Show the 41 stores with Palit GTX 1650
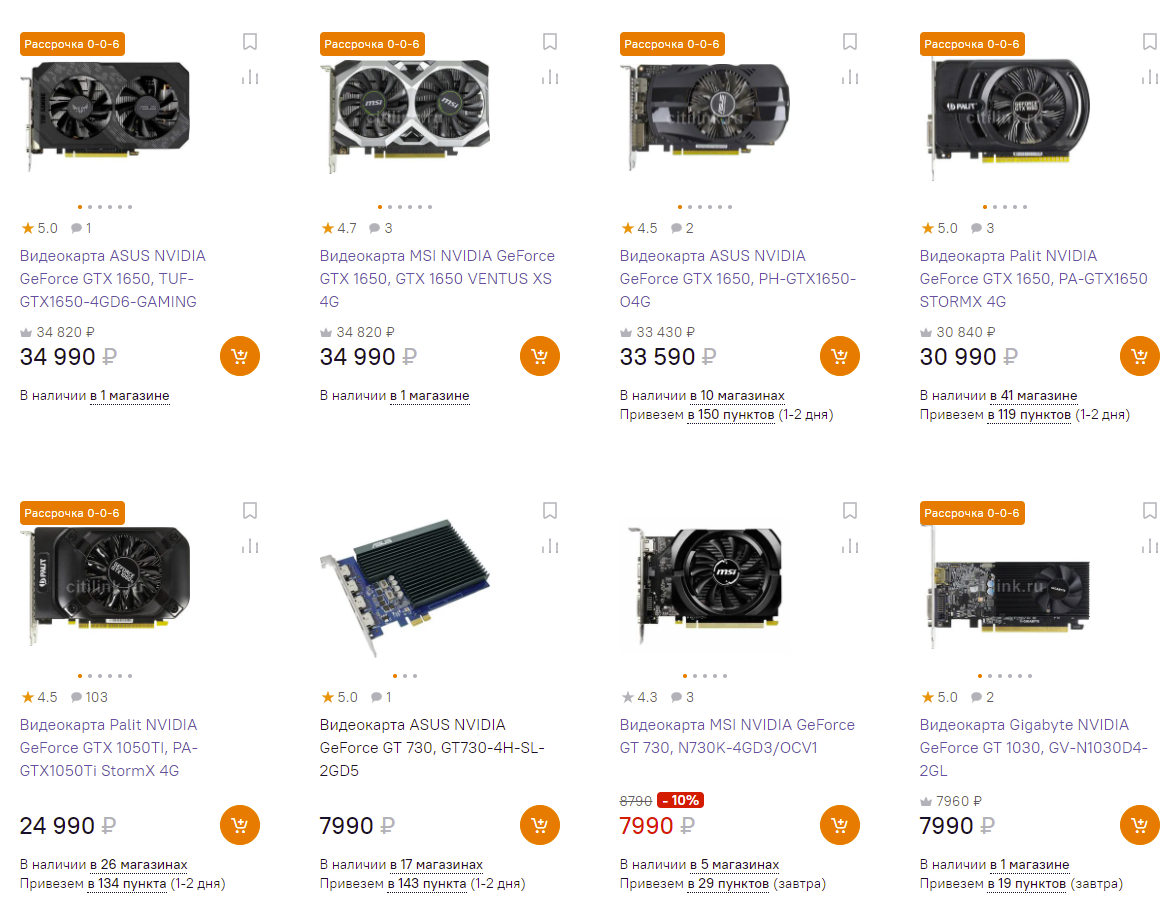Screen dimensions: 1169x914 coord(1034,395)
